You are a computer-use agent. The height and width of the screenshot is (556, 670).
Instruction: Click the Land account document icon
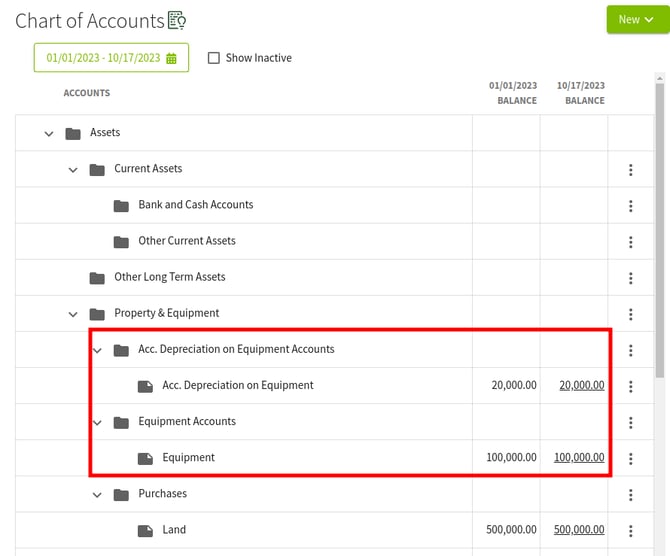coord(145,530)
